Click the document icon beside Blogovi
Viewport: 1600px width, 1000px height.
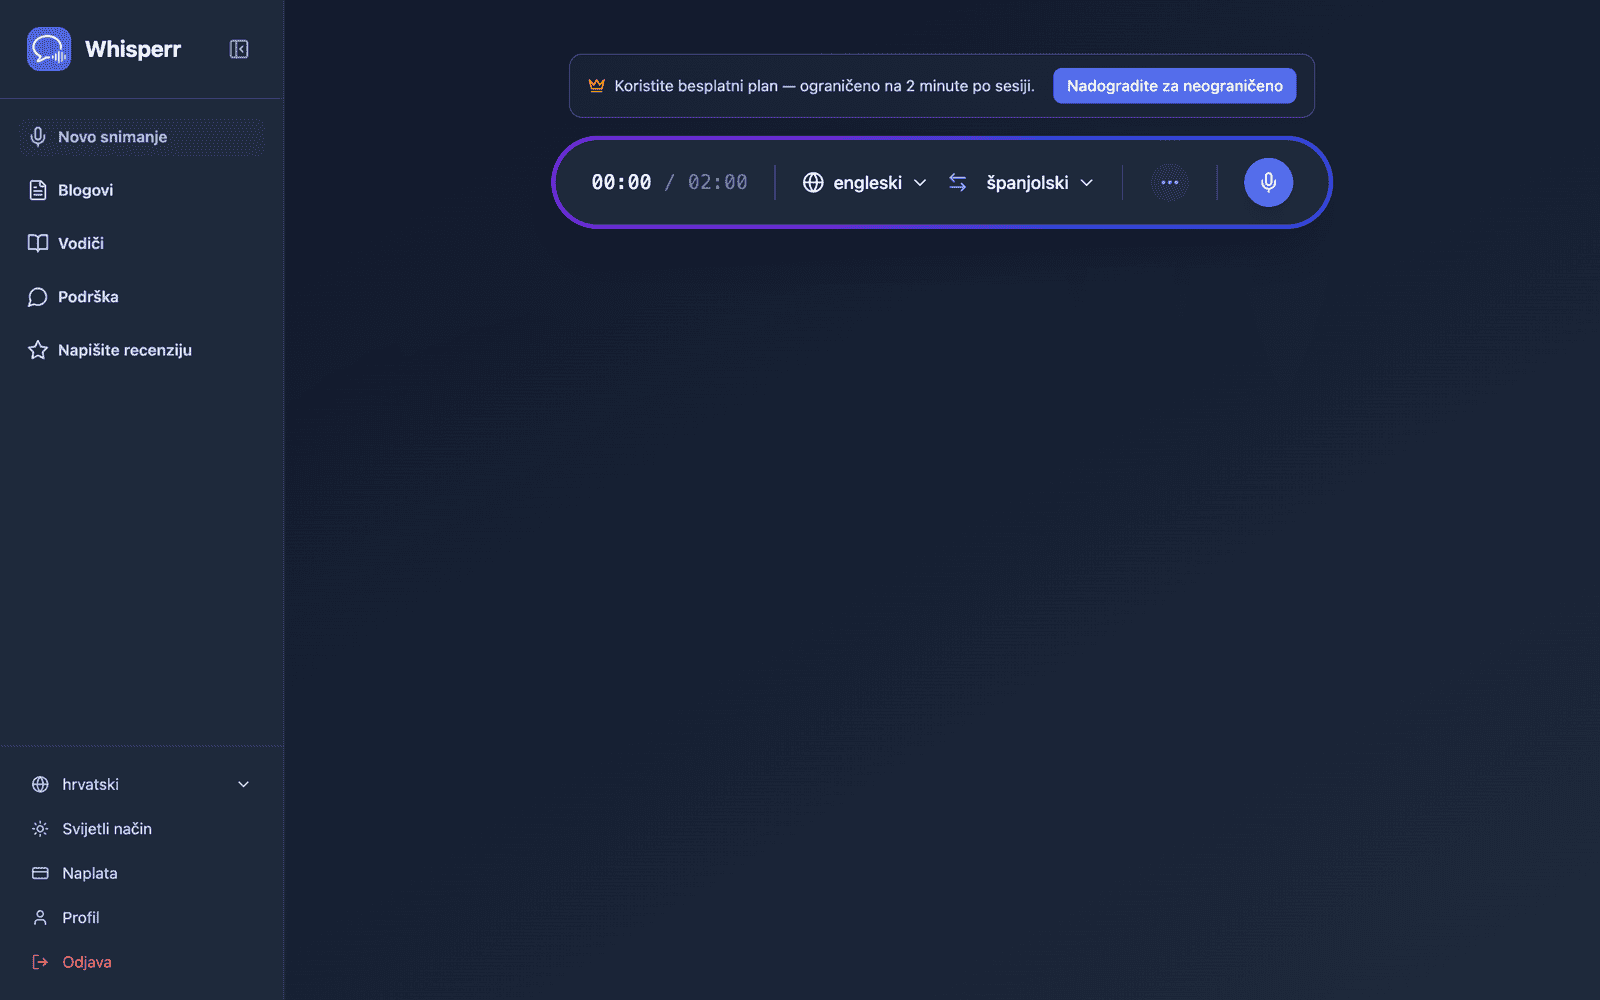pos(38,190)
